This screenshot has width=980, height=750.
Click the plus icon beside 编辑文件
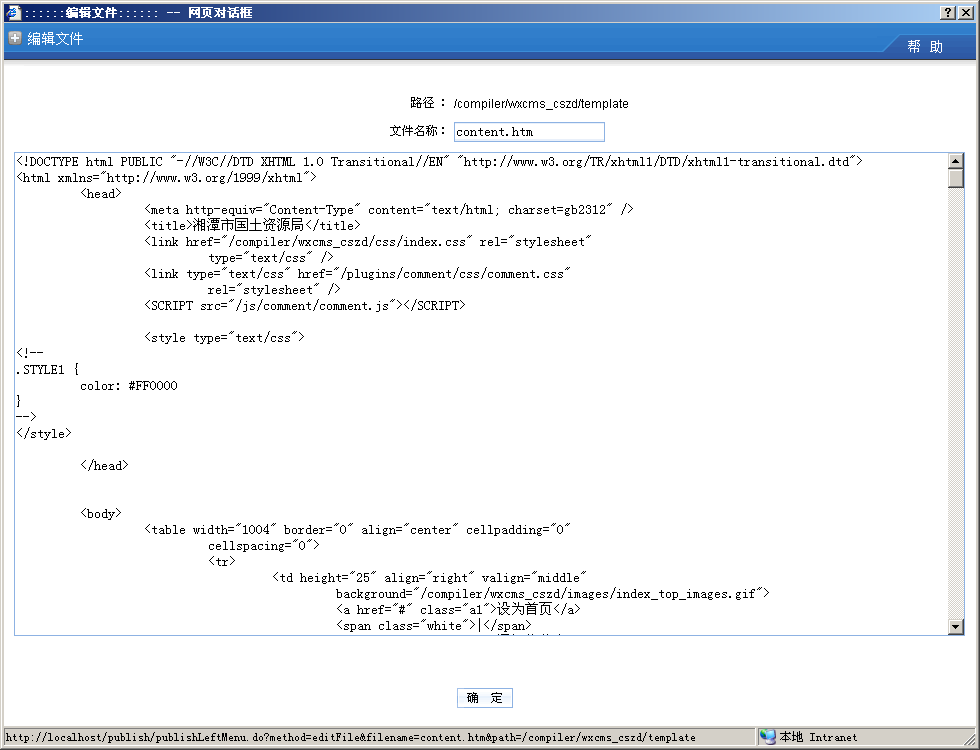coord(15,38)
